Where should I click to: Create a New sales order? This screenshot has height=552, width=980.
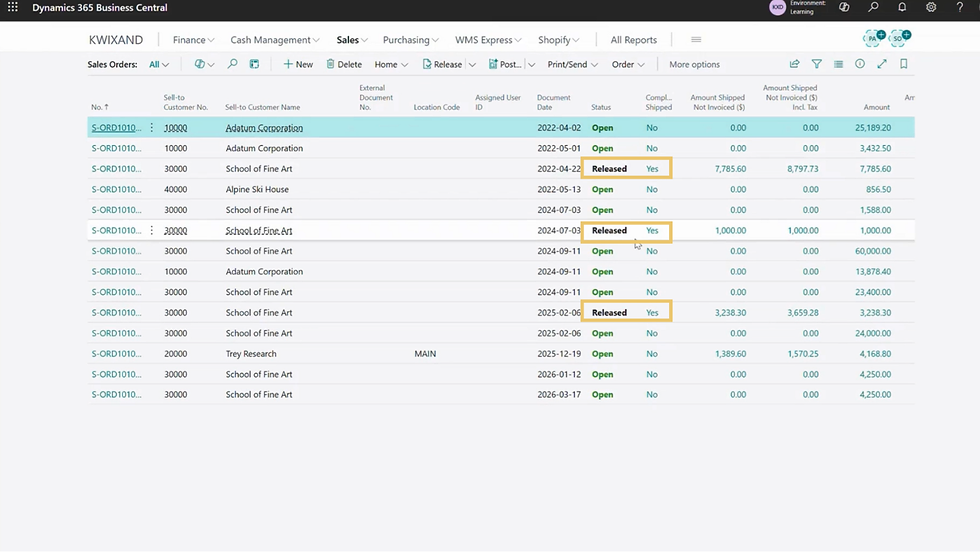[x=298, y=64]
